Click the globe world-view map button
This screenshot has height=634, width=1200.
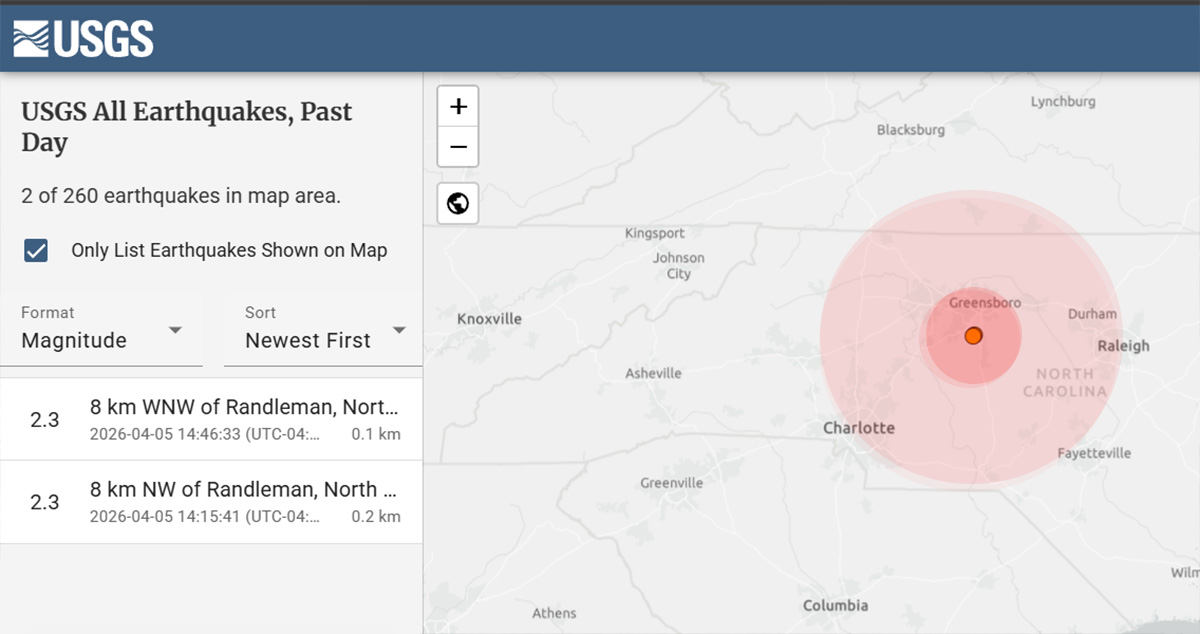pyautogui.click(x=458, y=204)
